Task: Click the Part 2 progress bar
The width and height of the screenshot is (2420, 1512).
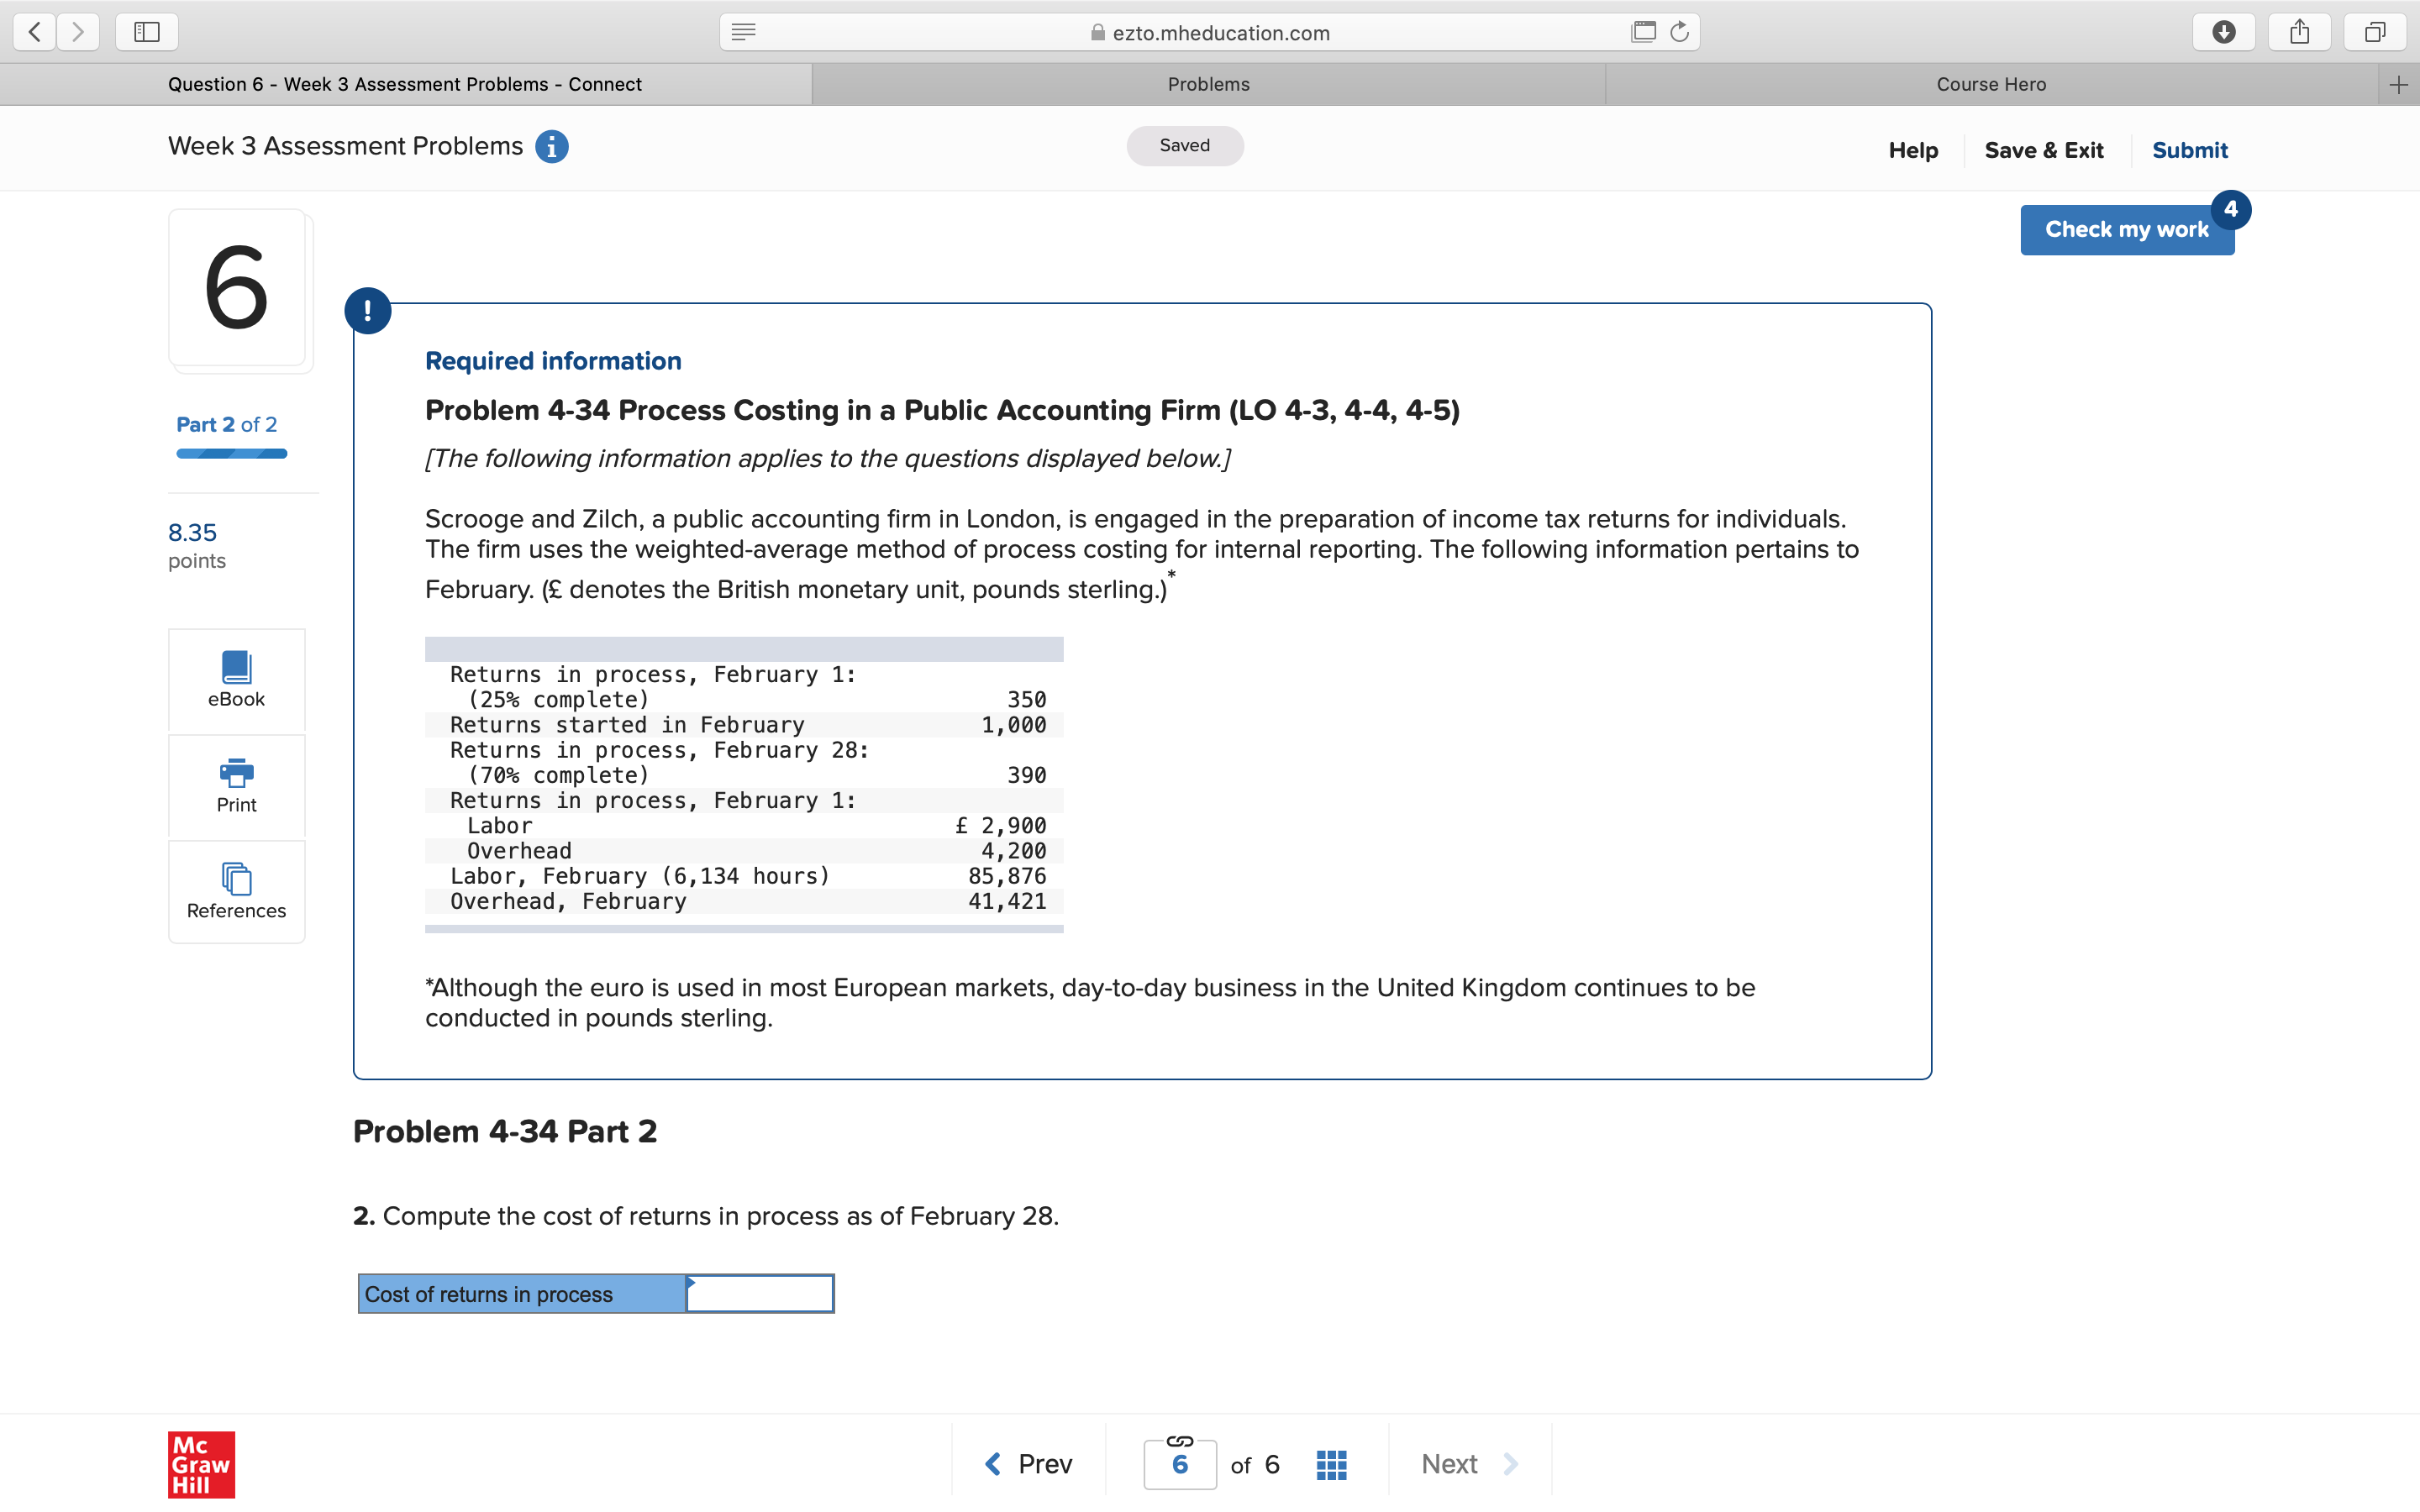Action: point(230,455)
